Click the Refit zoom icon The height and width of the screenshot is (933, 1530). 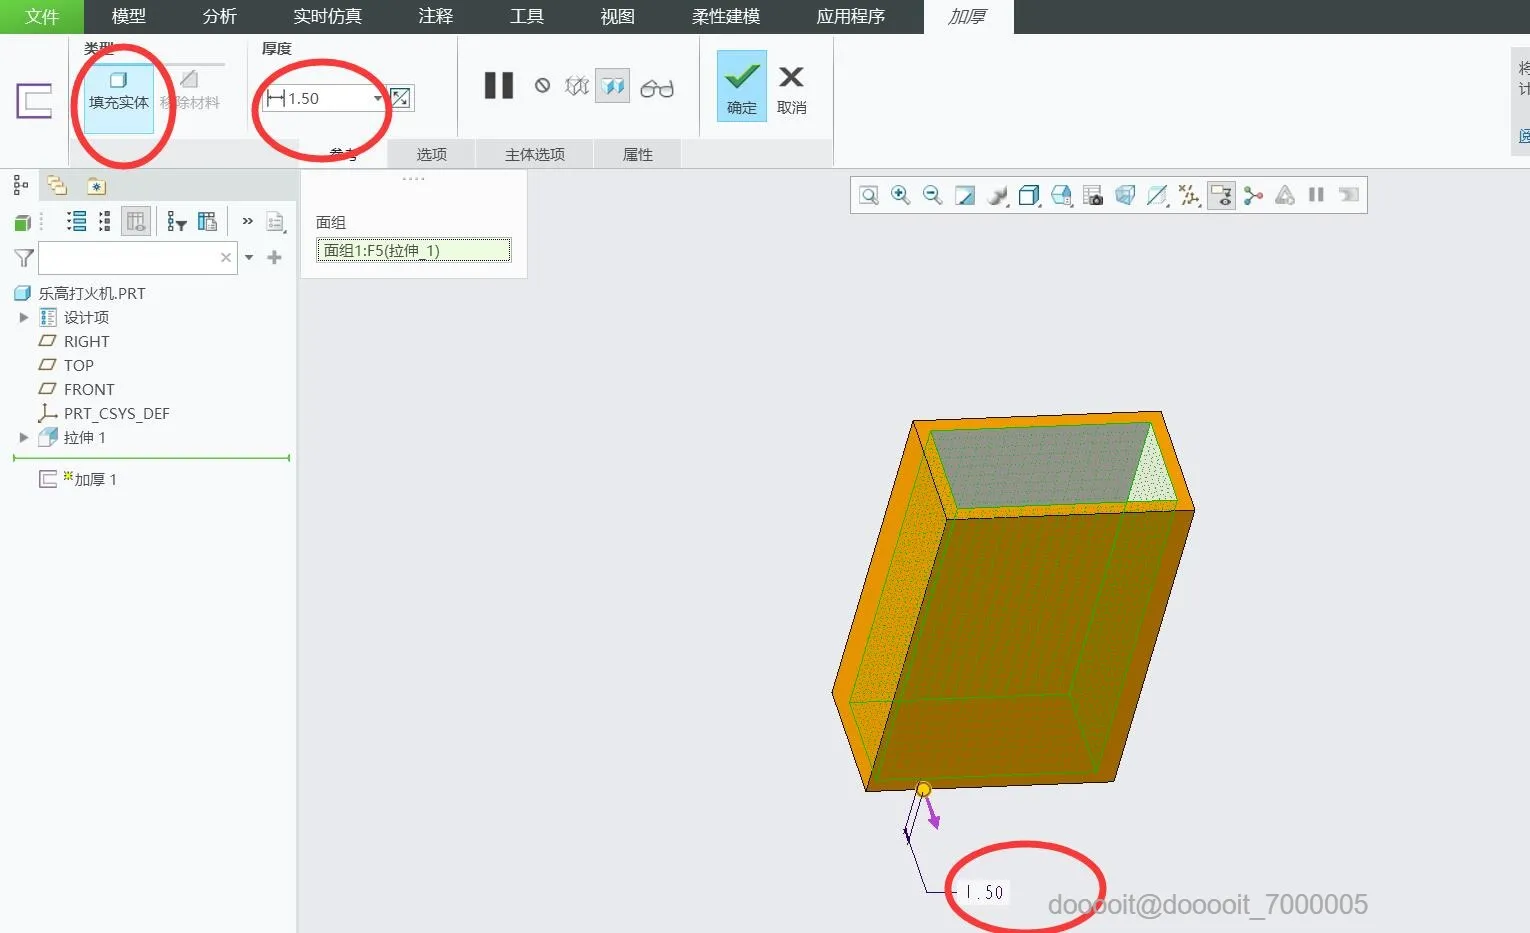pos(869,195)
